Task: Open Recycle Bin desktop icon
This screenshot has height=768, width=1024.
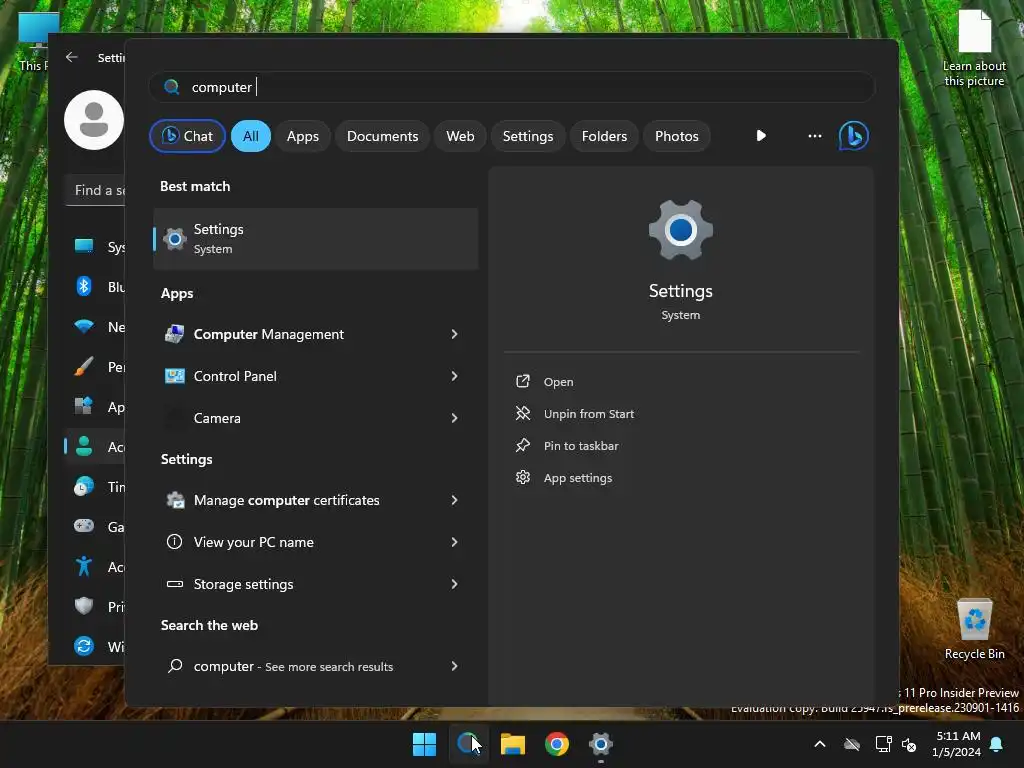Action: pyautogui.click(x=974, y=630)
